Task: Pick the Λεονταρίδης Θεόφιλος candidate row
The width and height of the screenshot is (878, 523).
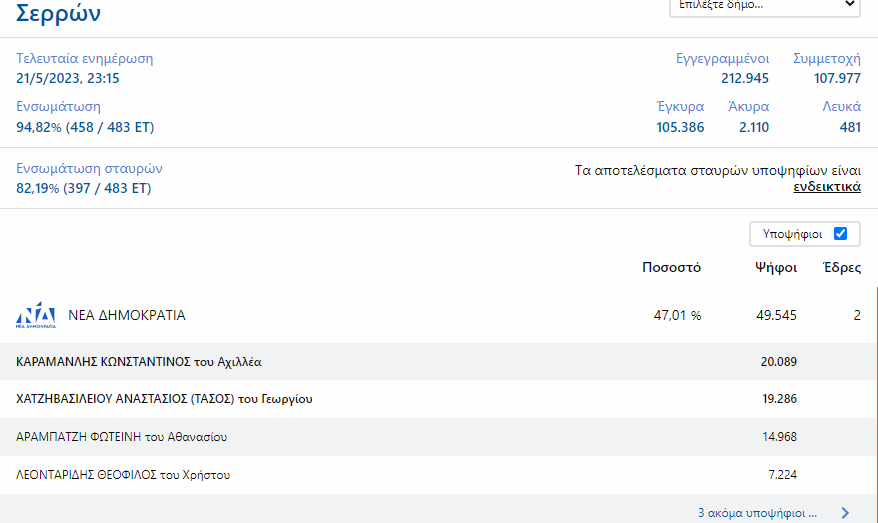Action: click(x=124, y=475)
